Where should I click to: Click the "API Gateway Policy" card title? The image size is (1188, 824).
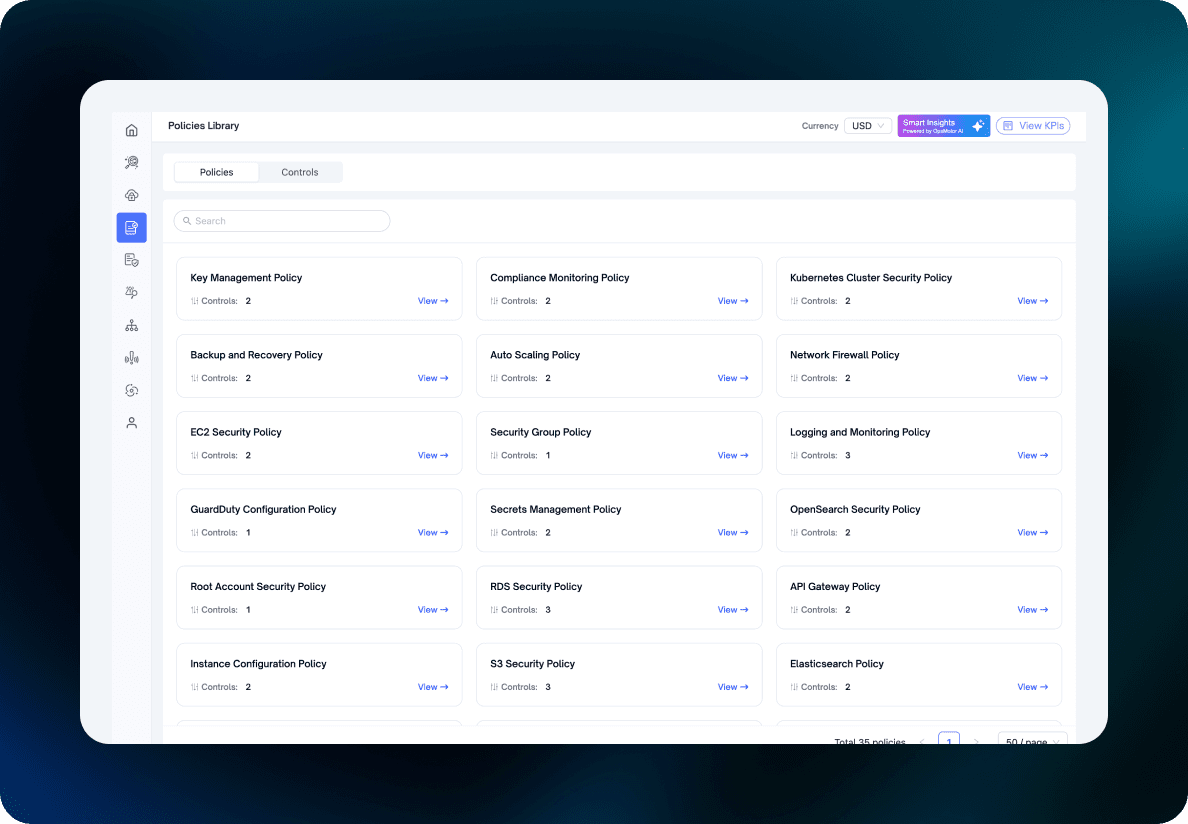835,587
